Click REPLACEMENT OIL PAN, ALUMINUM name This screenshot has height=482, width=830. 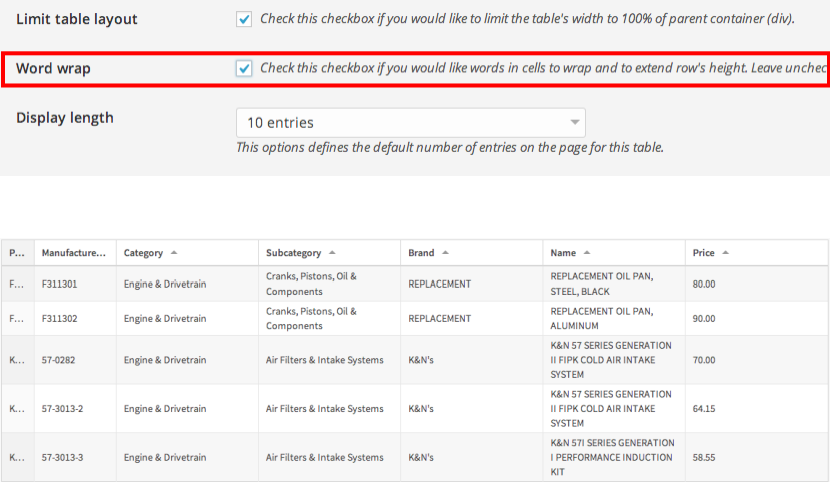click(x=602, y=319)
